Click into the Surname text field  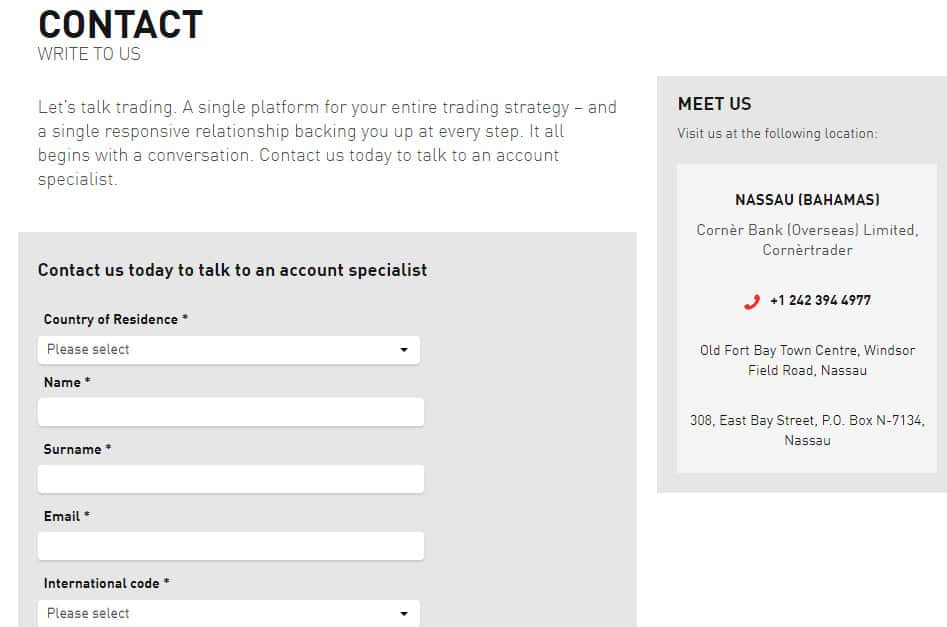(x=231, y=479)
